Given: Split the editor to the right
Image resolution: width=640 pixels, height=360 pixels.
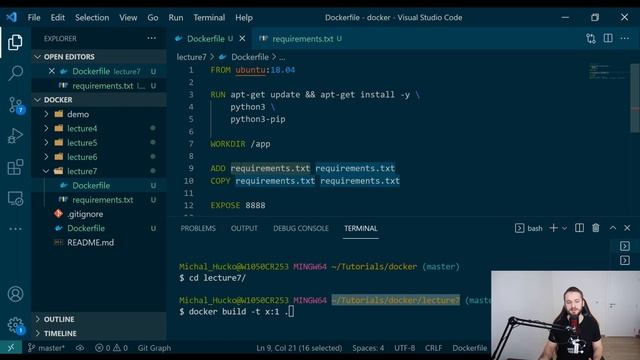Looking at the screenshot, I should (608, 38).
